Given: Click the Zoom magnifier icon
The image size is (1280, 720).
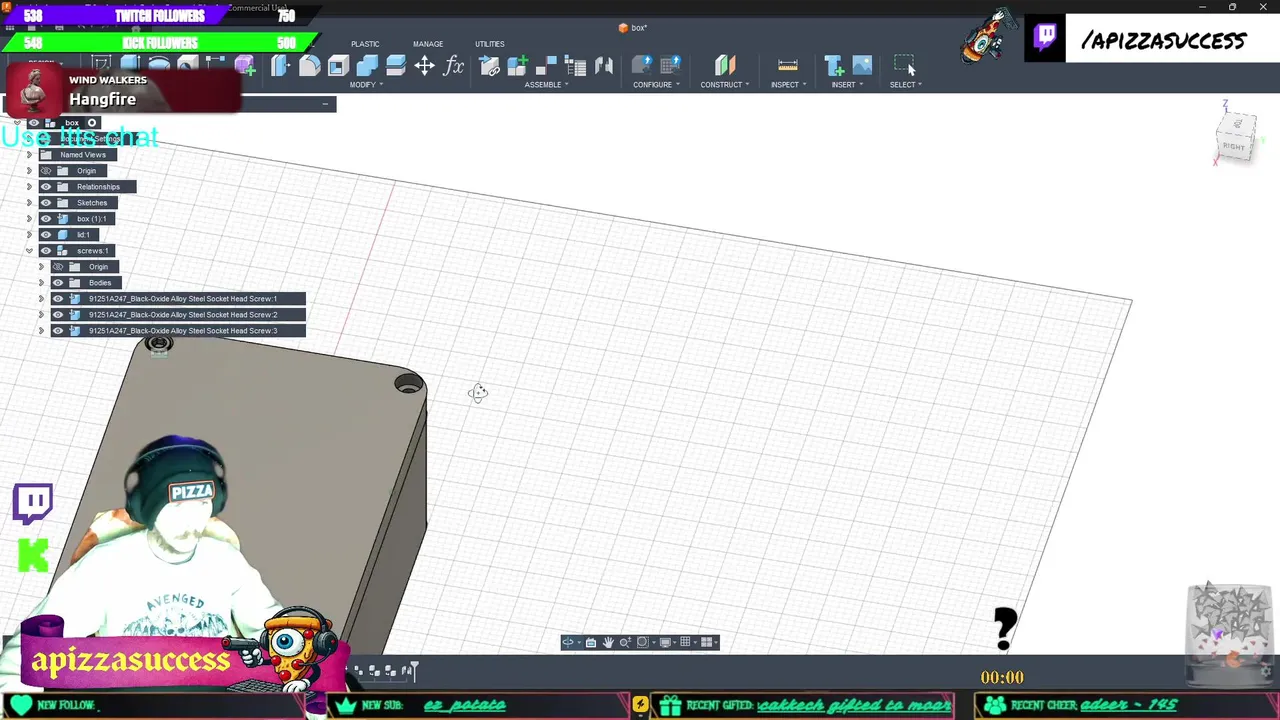Looking at the screenshot, I should pyautogui.click(x=625, y=642).
